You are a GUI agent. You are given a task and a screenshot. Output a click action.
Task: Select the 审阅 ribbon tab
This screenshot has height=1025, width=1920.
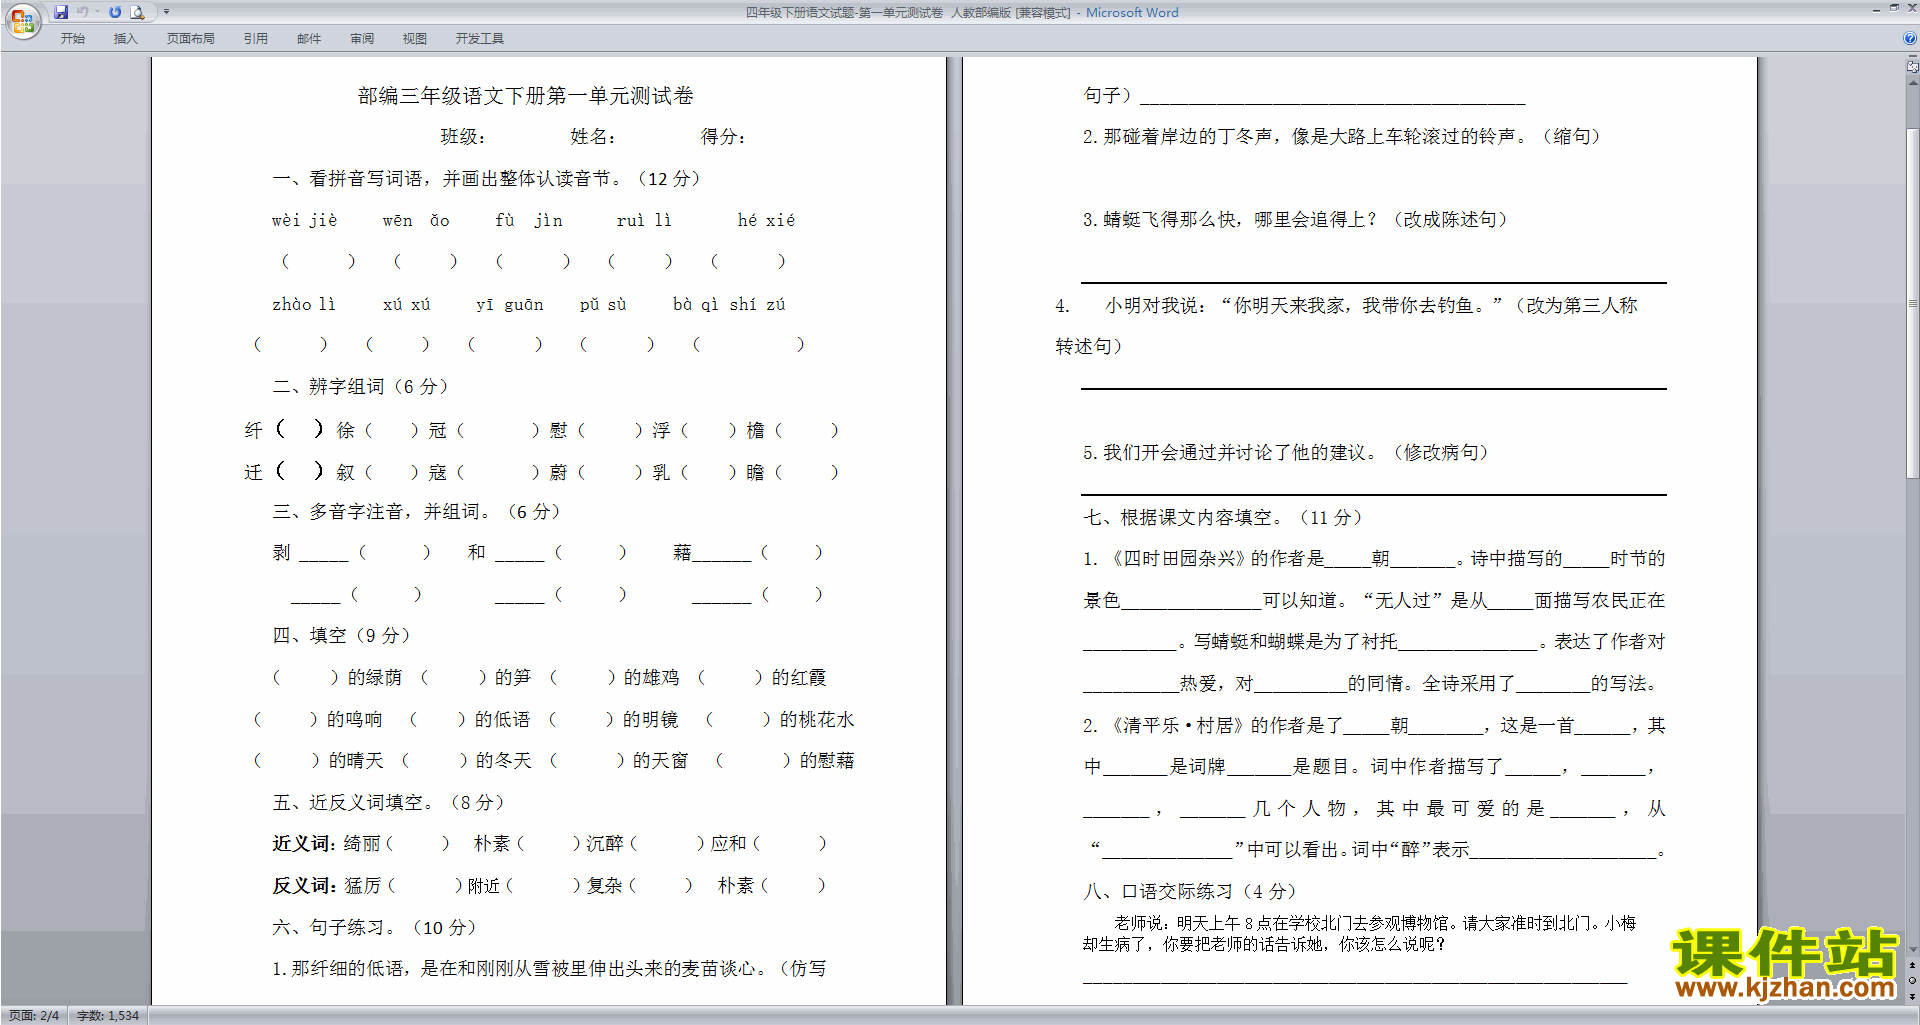tap(362, 38)
